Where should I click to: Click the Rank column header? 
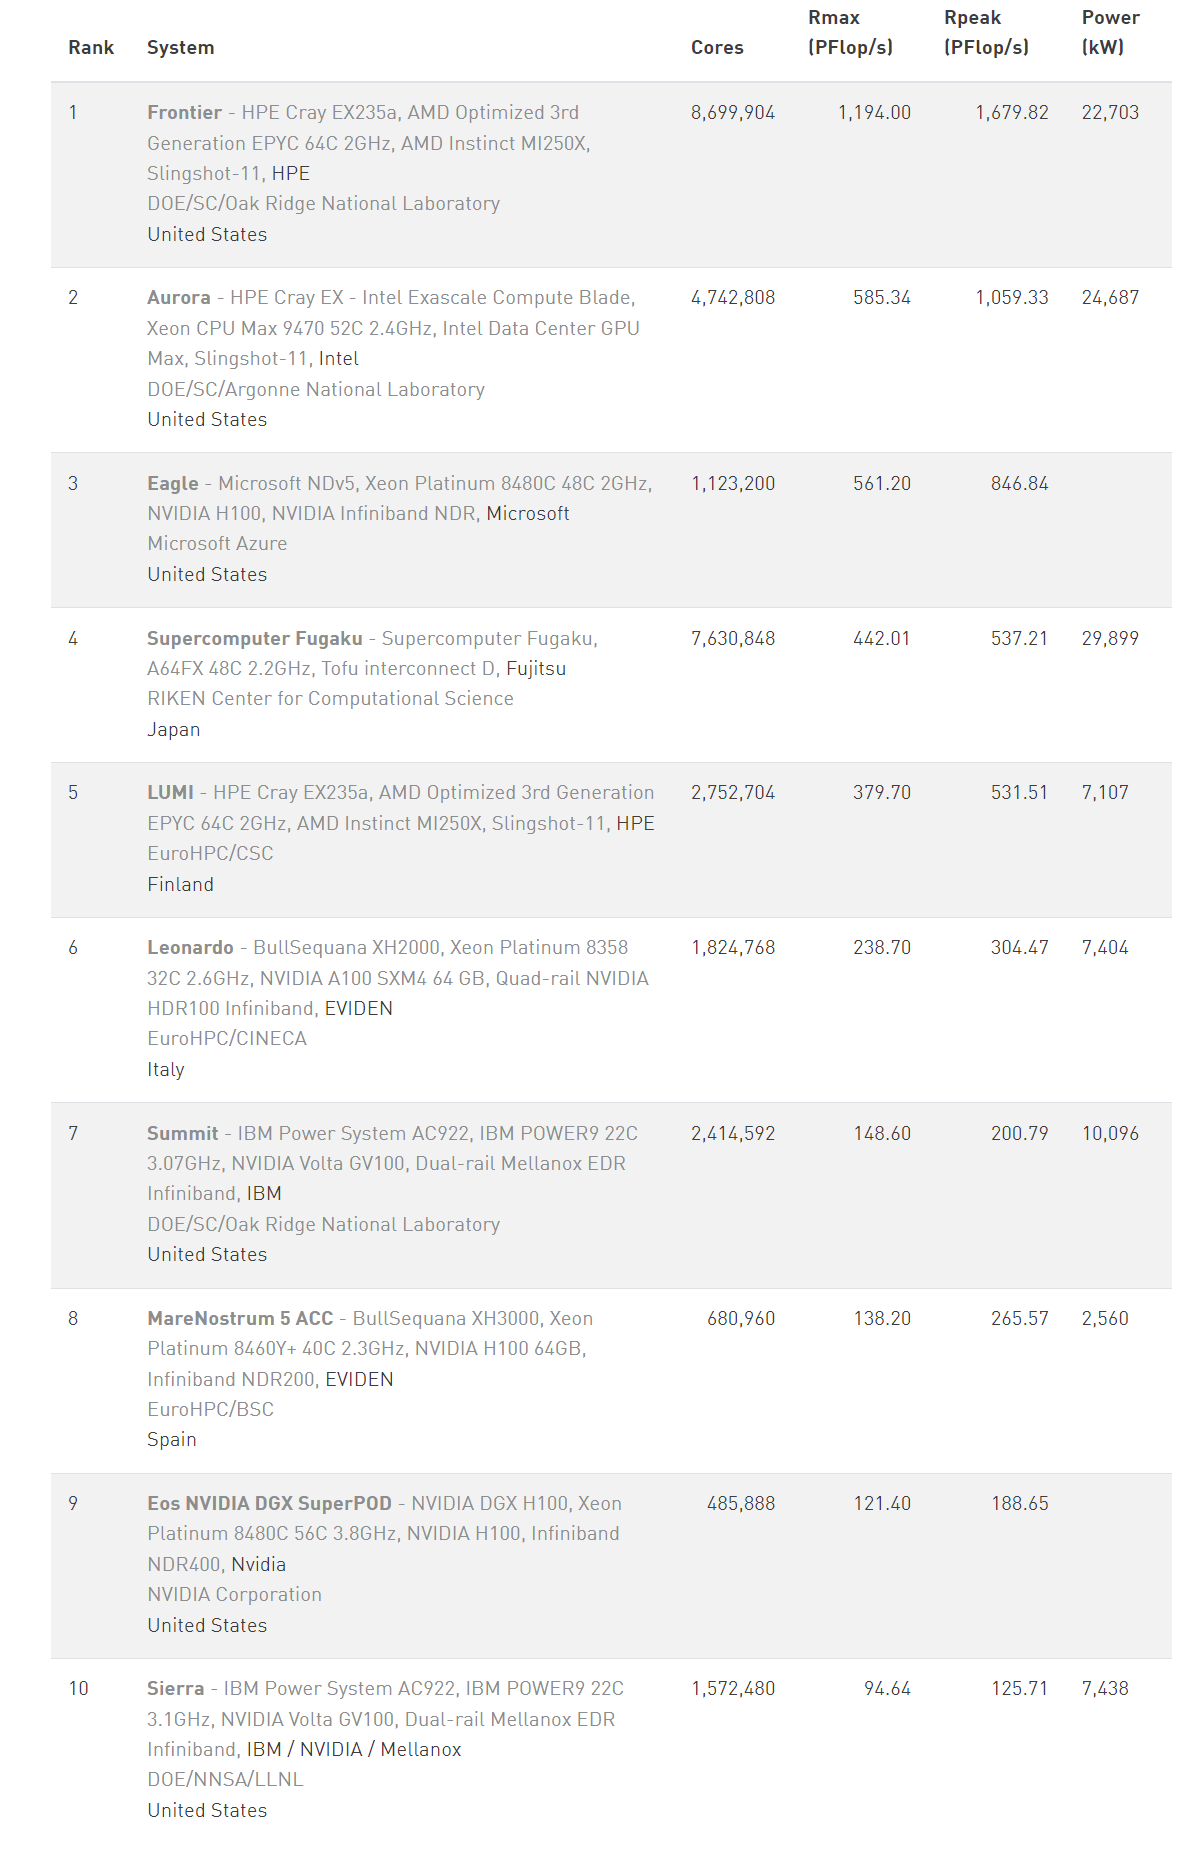[91, 48]
